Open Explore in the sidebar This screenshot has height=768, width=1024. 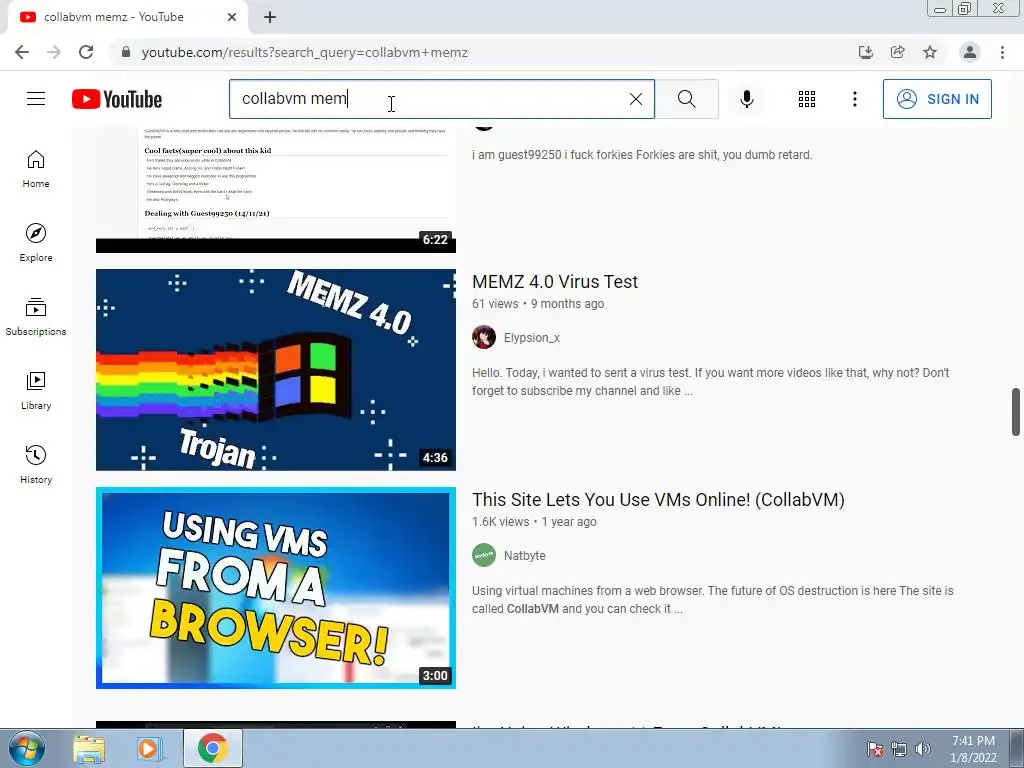click(36, 243)
